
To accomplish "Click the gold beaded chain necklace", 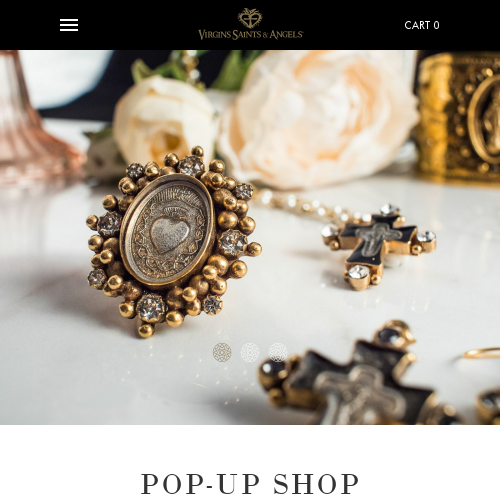I will pyautogui.click(x=300, y=203).
